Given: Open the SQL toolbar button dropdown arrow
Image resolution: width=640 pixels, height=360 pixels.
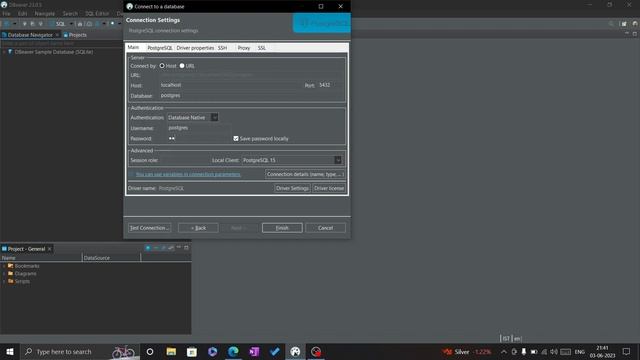Looking at the screenshot, I should 71,24.
